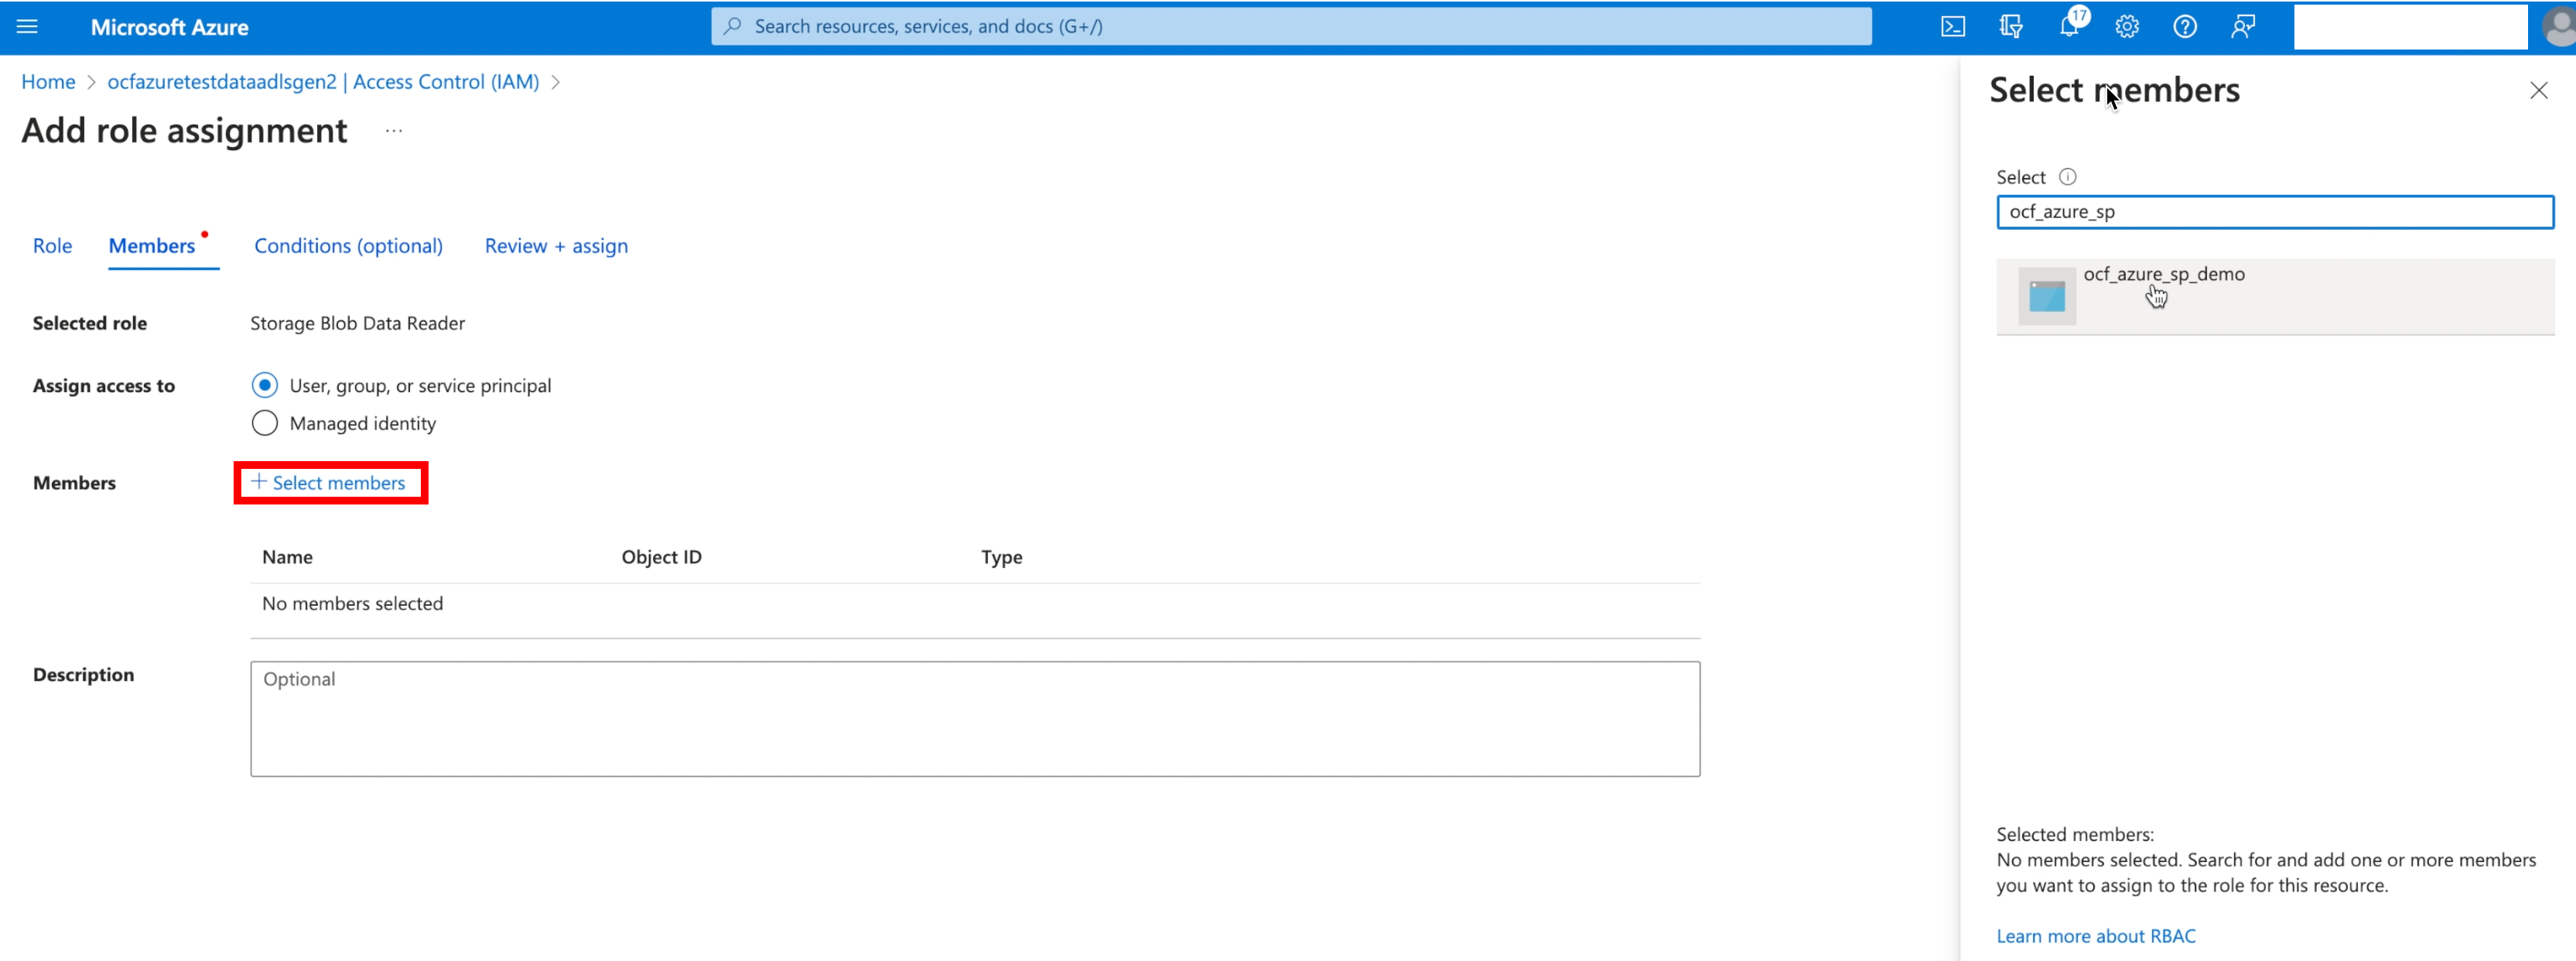Open the Access Control (IAM) breadcrumb

(323, 82)
